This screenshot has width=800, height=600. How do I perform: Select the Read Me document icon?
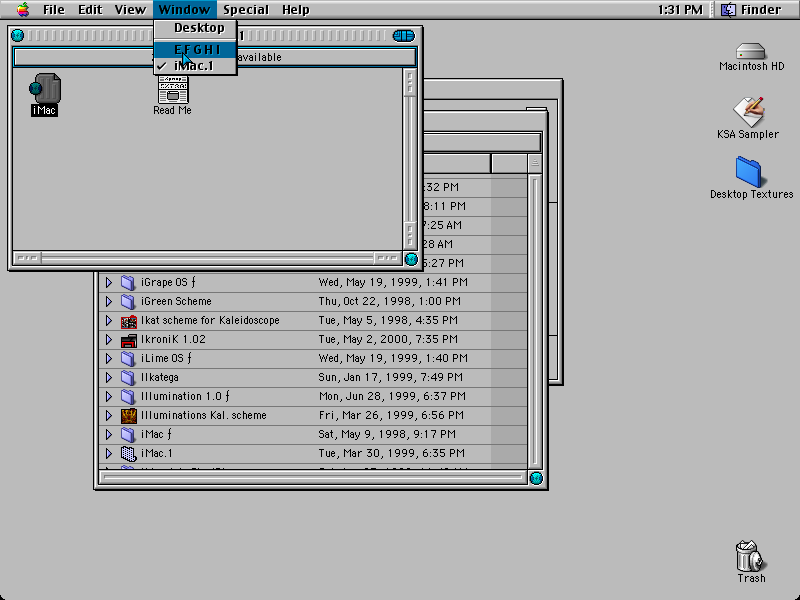(173, 89)
